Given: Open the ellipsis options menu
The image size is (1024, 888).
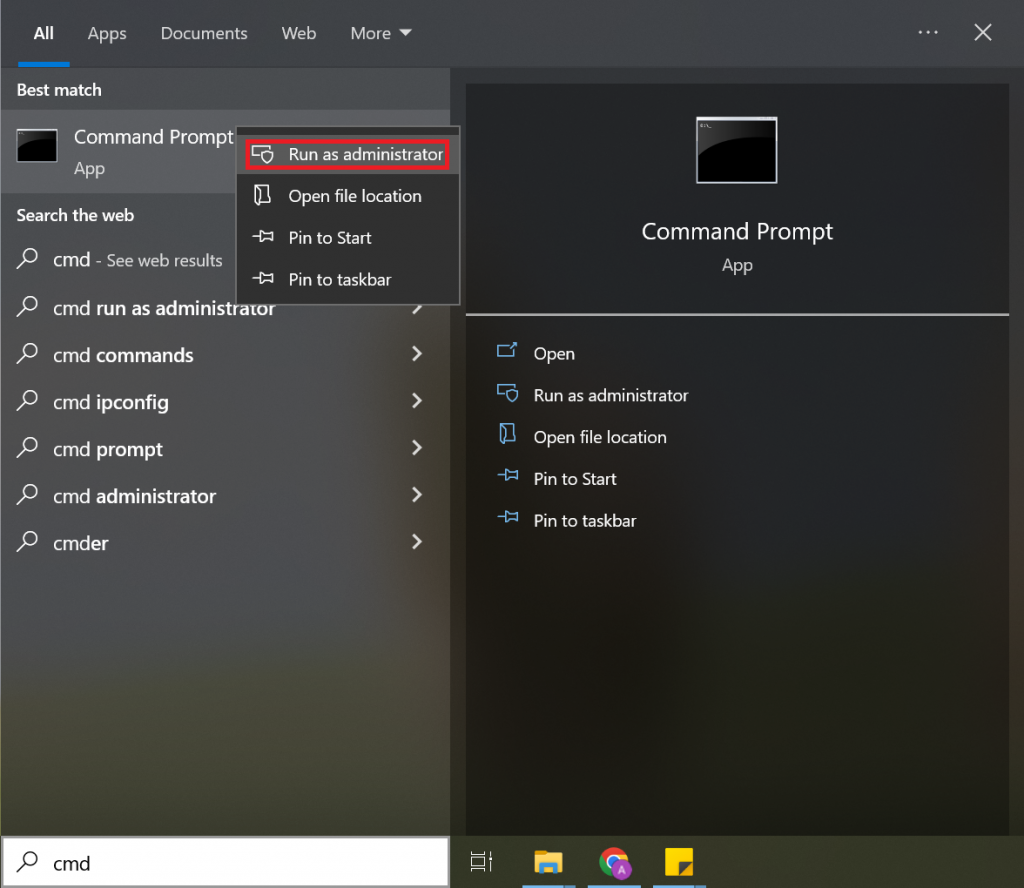Looking at the screenshot, I should click(927, 32).
